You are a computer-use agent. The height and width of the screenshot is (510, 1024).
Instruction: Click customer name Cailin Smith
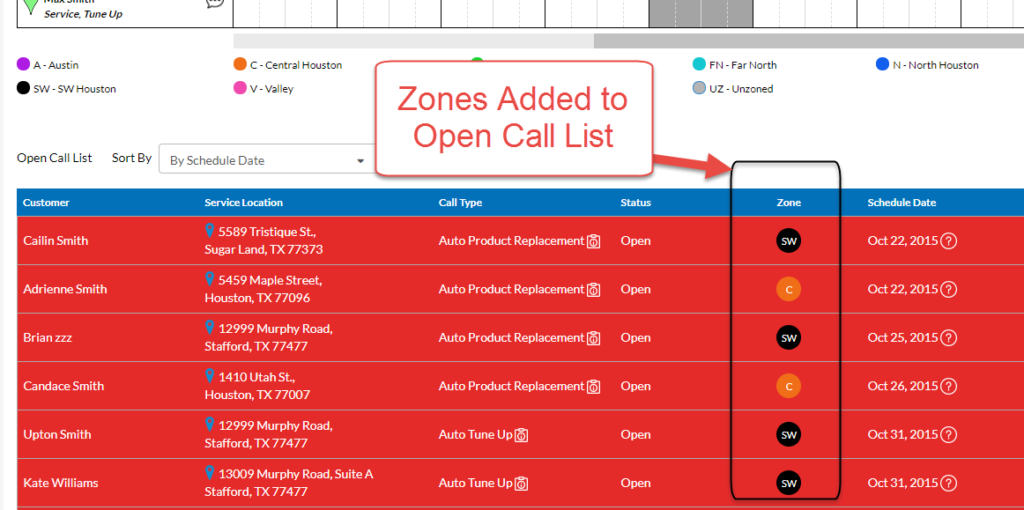[56, 241]
